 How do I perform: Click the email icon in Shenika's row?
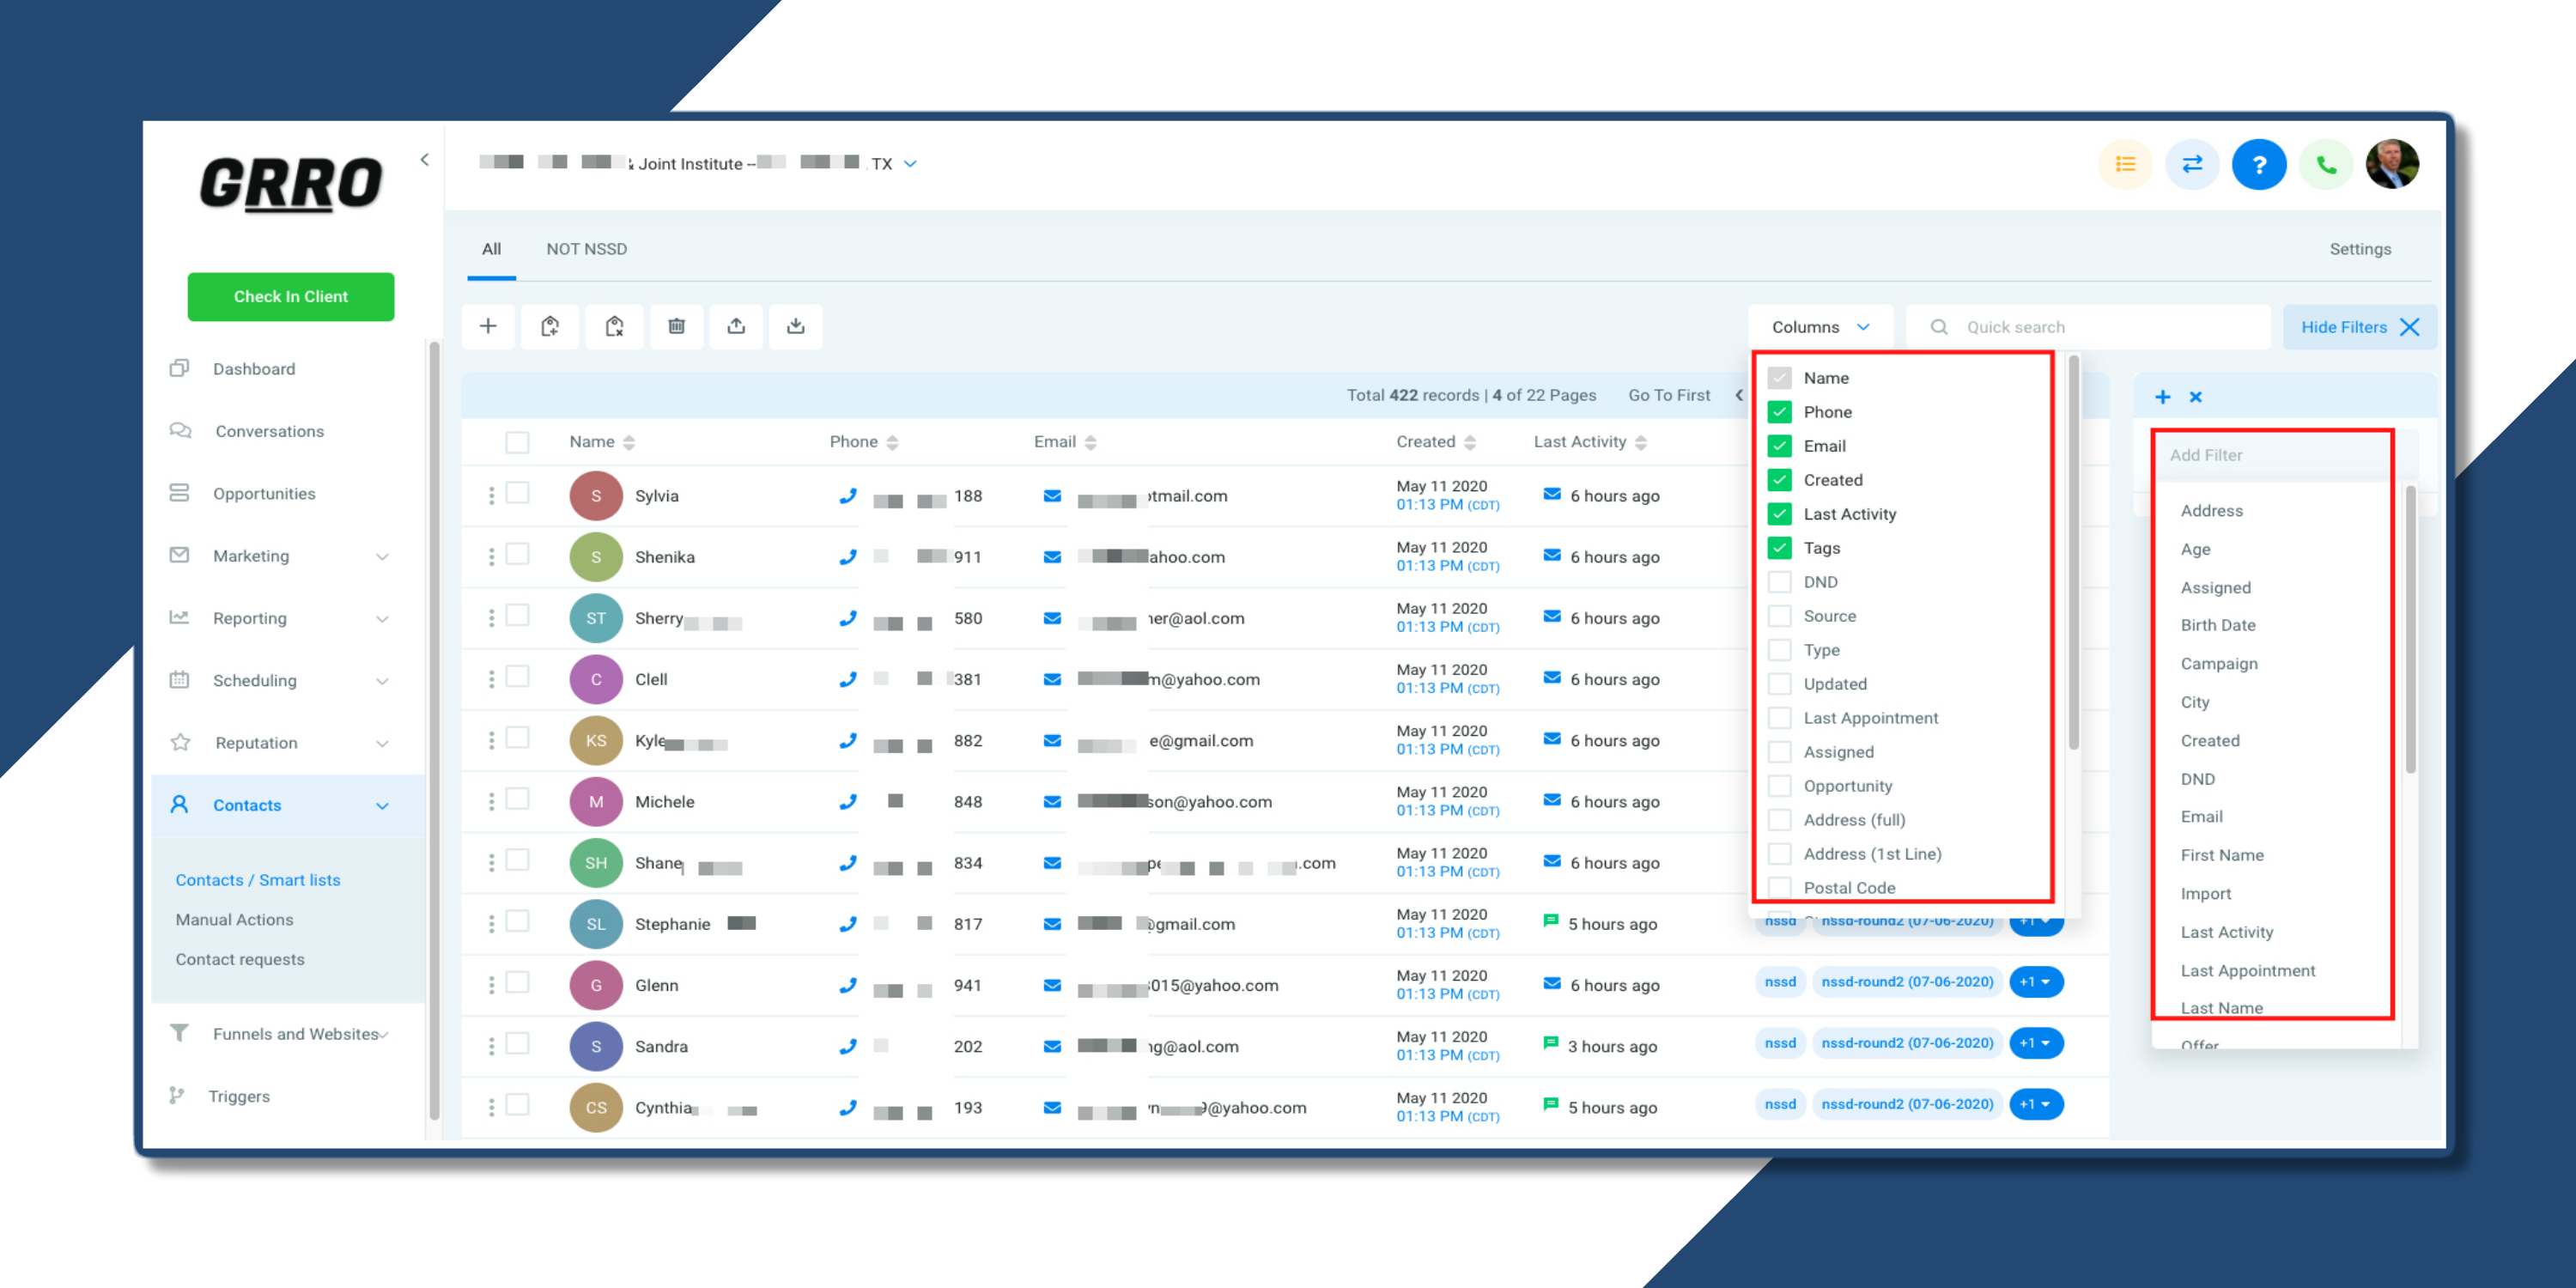point(1052,557)
